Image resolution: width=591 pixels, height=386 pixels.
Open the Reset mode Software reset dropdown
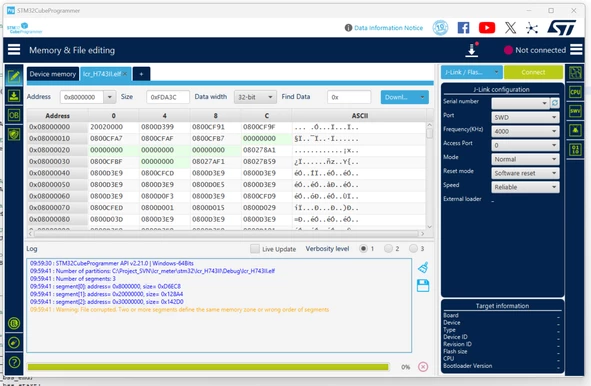pos(525,173)
